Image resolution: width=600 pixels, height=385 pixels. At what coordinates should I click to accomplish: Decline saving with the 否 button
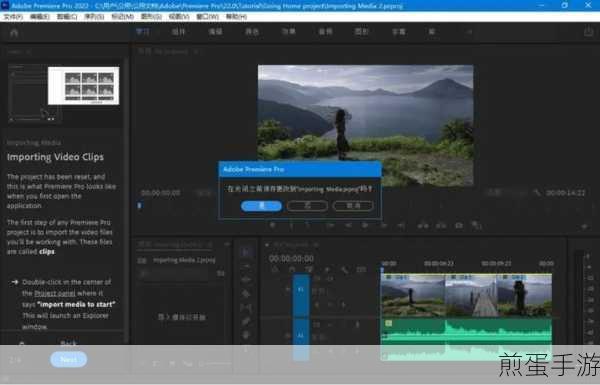point(307,206)
